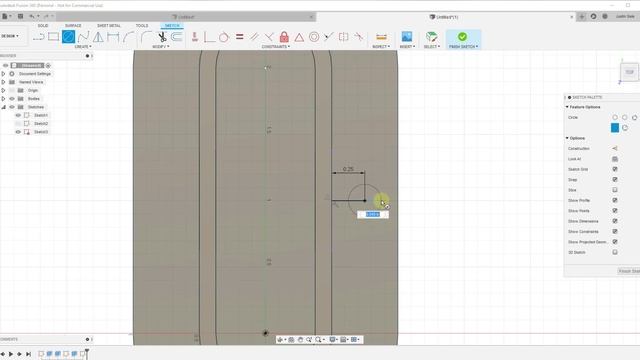
Task: Toggle Construction line option in palette
Action: coord(615,149)
